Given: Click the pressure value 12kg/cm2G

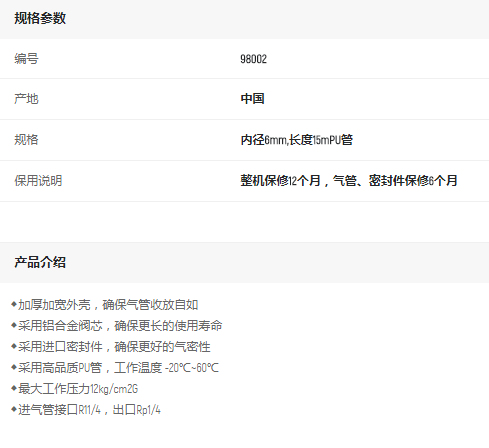Looking at the screenshot, I should click(114, 389).
